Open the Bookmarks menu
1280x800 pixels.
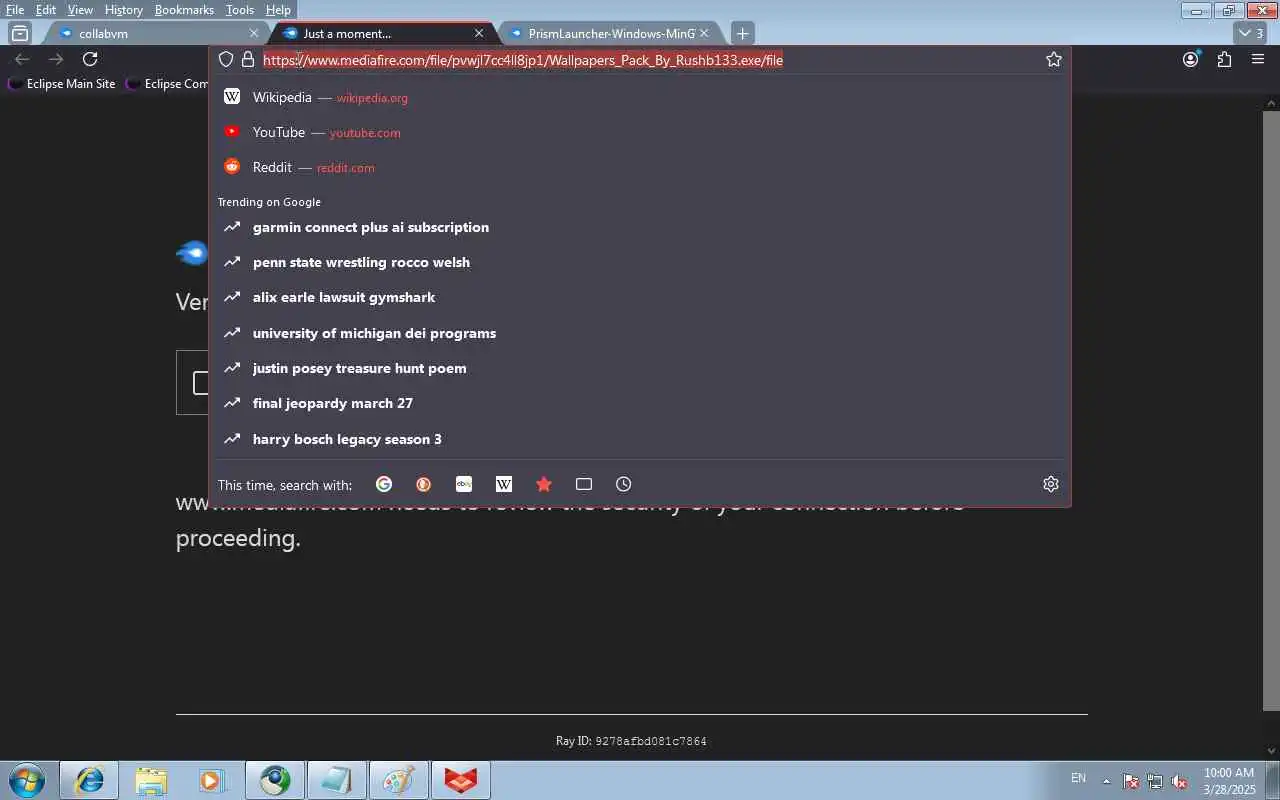(x=184, y=10)
